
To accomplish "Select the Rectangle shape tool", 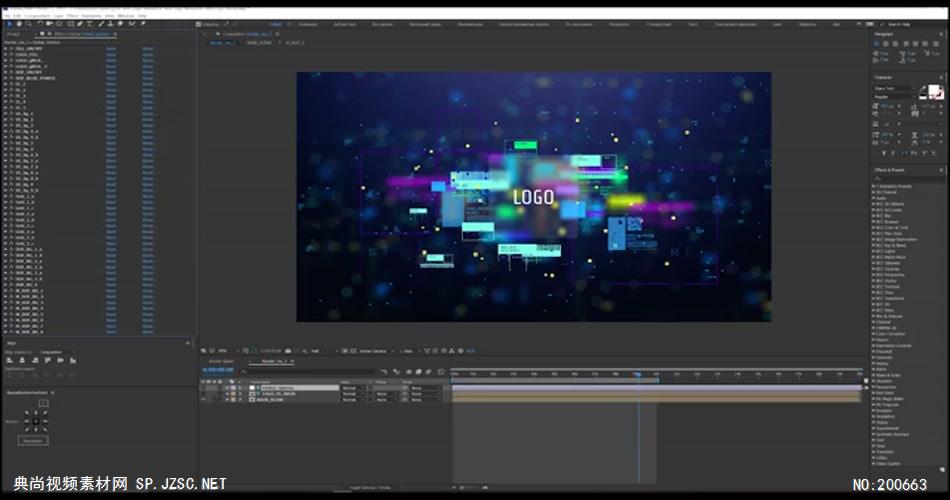I will click(70, 24).
